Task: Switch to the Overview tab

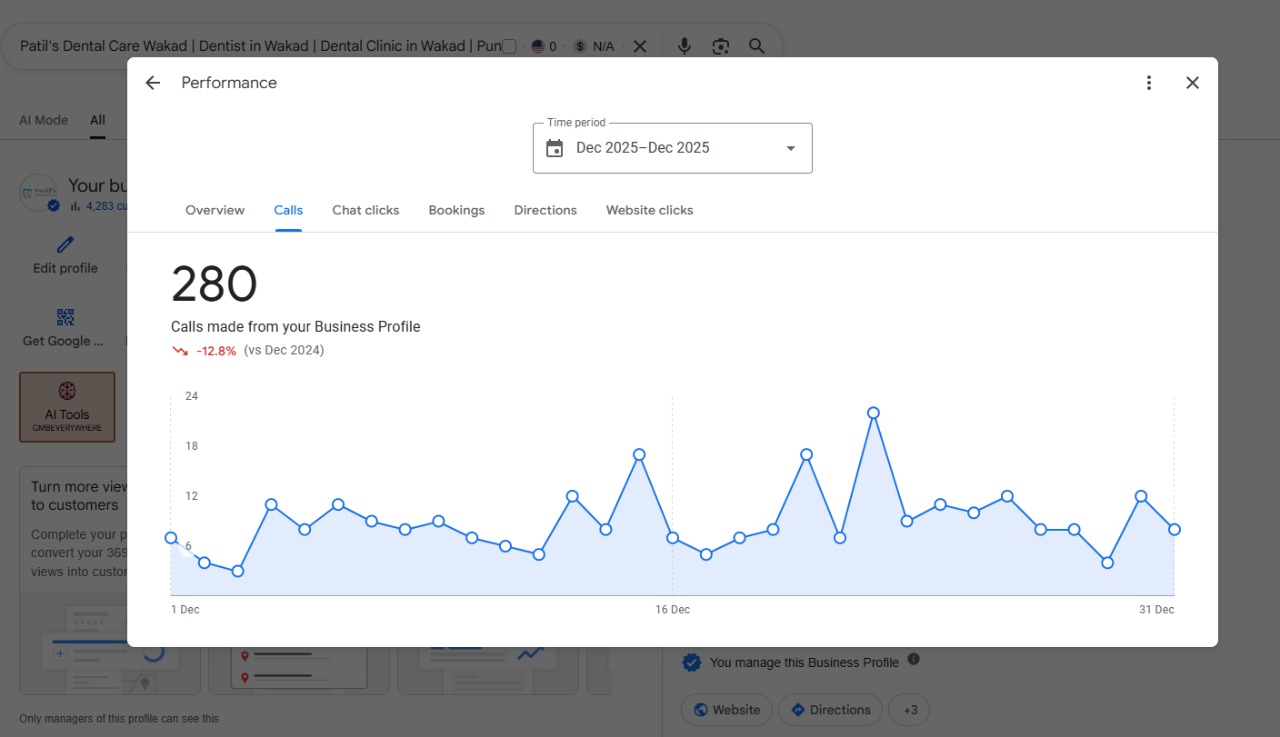Action: click(x=215, y=210)
